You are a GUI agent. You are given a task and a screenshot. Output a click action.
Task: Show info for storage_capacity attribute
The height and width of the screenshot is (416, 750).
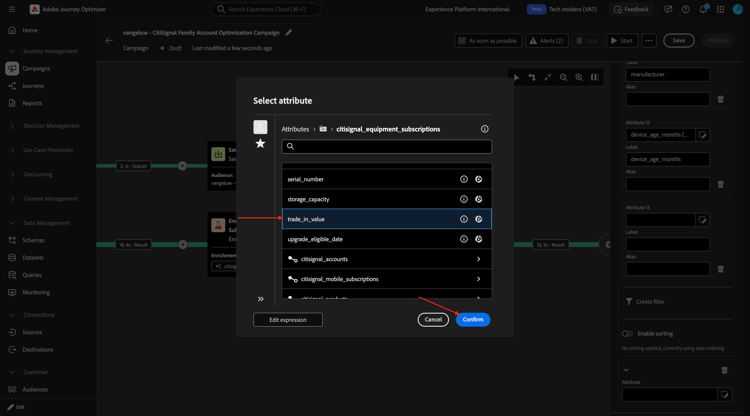[x=463, y=199]
